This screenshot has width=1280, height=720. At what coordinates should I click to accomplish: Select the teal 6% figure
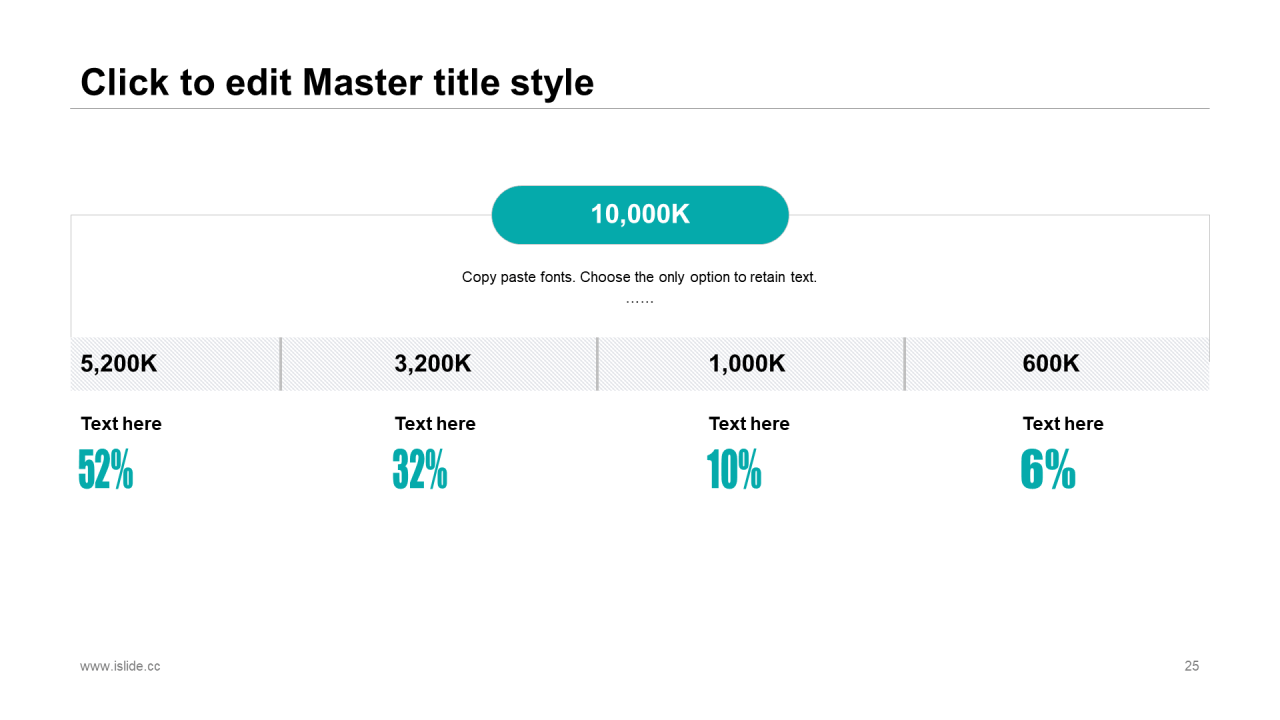pos(1048,469)
